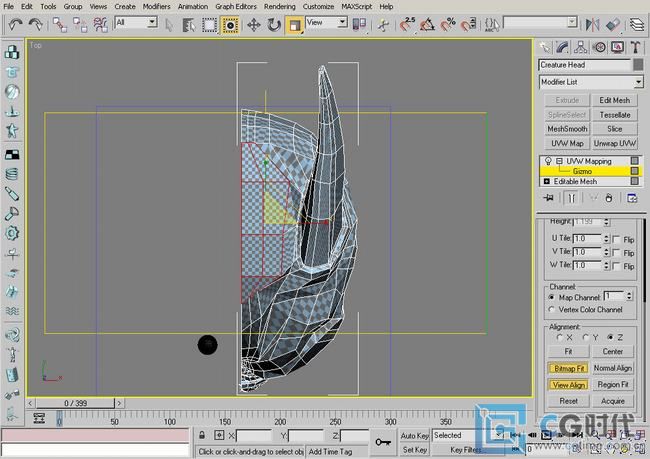This screenshot has height=459, width=650.
Task: Set alignment to Z axis
Action: click(x=610, y=338)
